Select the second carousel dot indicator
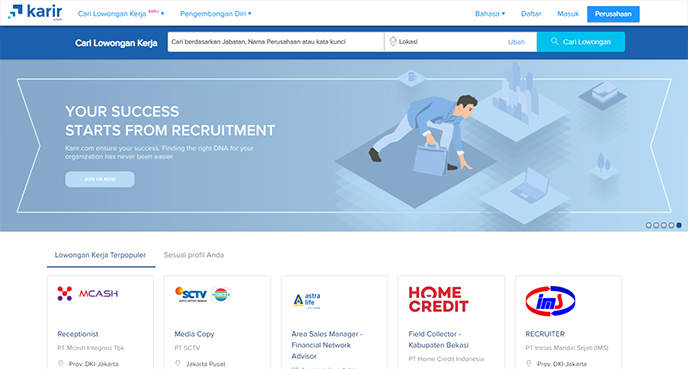688x369 pixels. 656,225
